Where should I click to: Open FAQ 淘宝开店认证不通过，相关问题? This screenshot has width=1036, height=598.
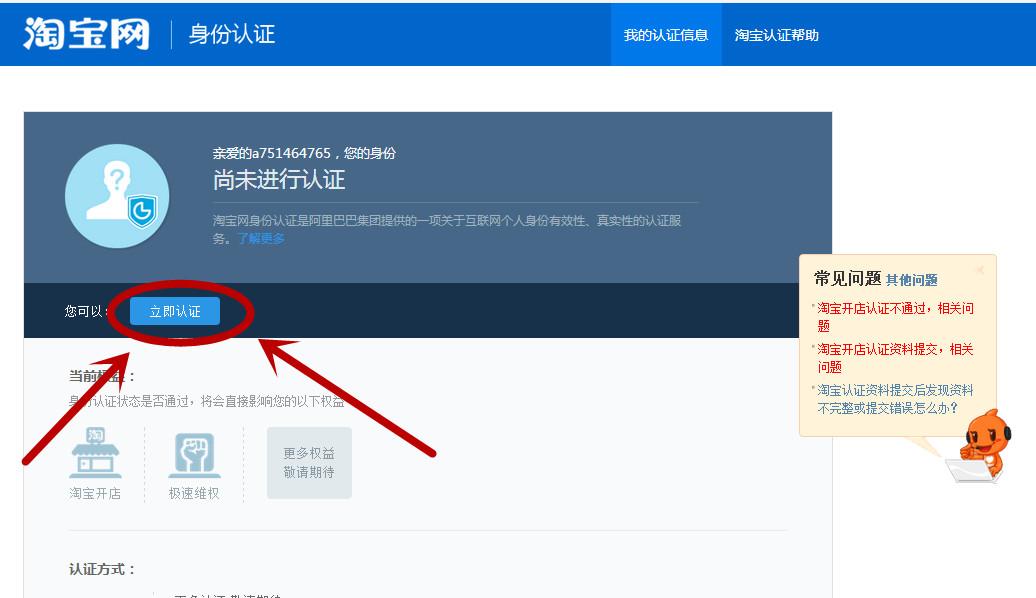pyautogui.click(x=895, y=317)
